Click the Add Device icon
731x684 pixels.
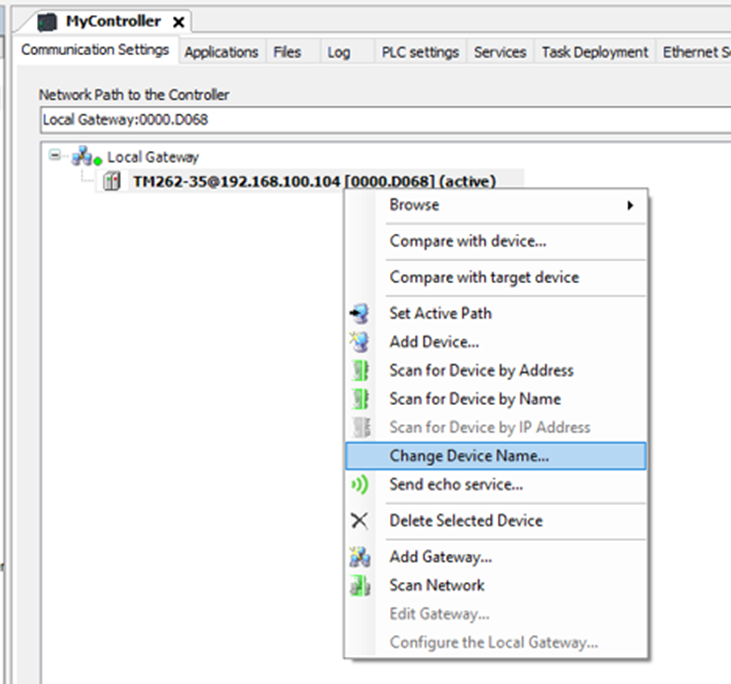tap(359, 342)
